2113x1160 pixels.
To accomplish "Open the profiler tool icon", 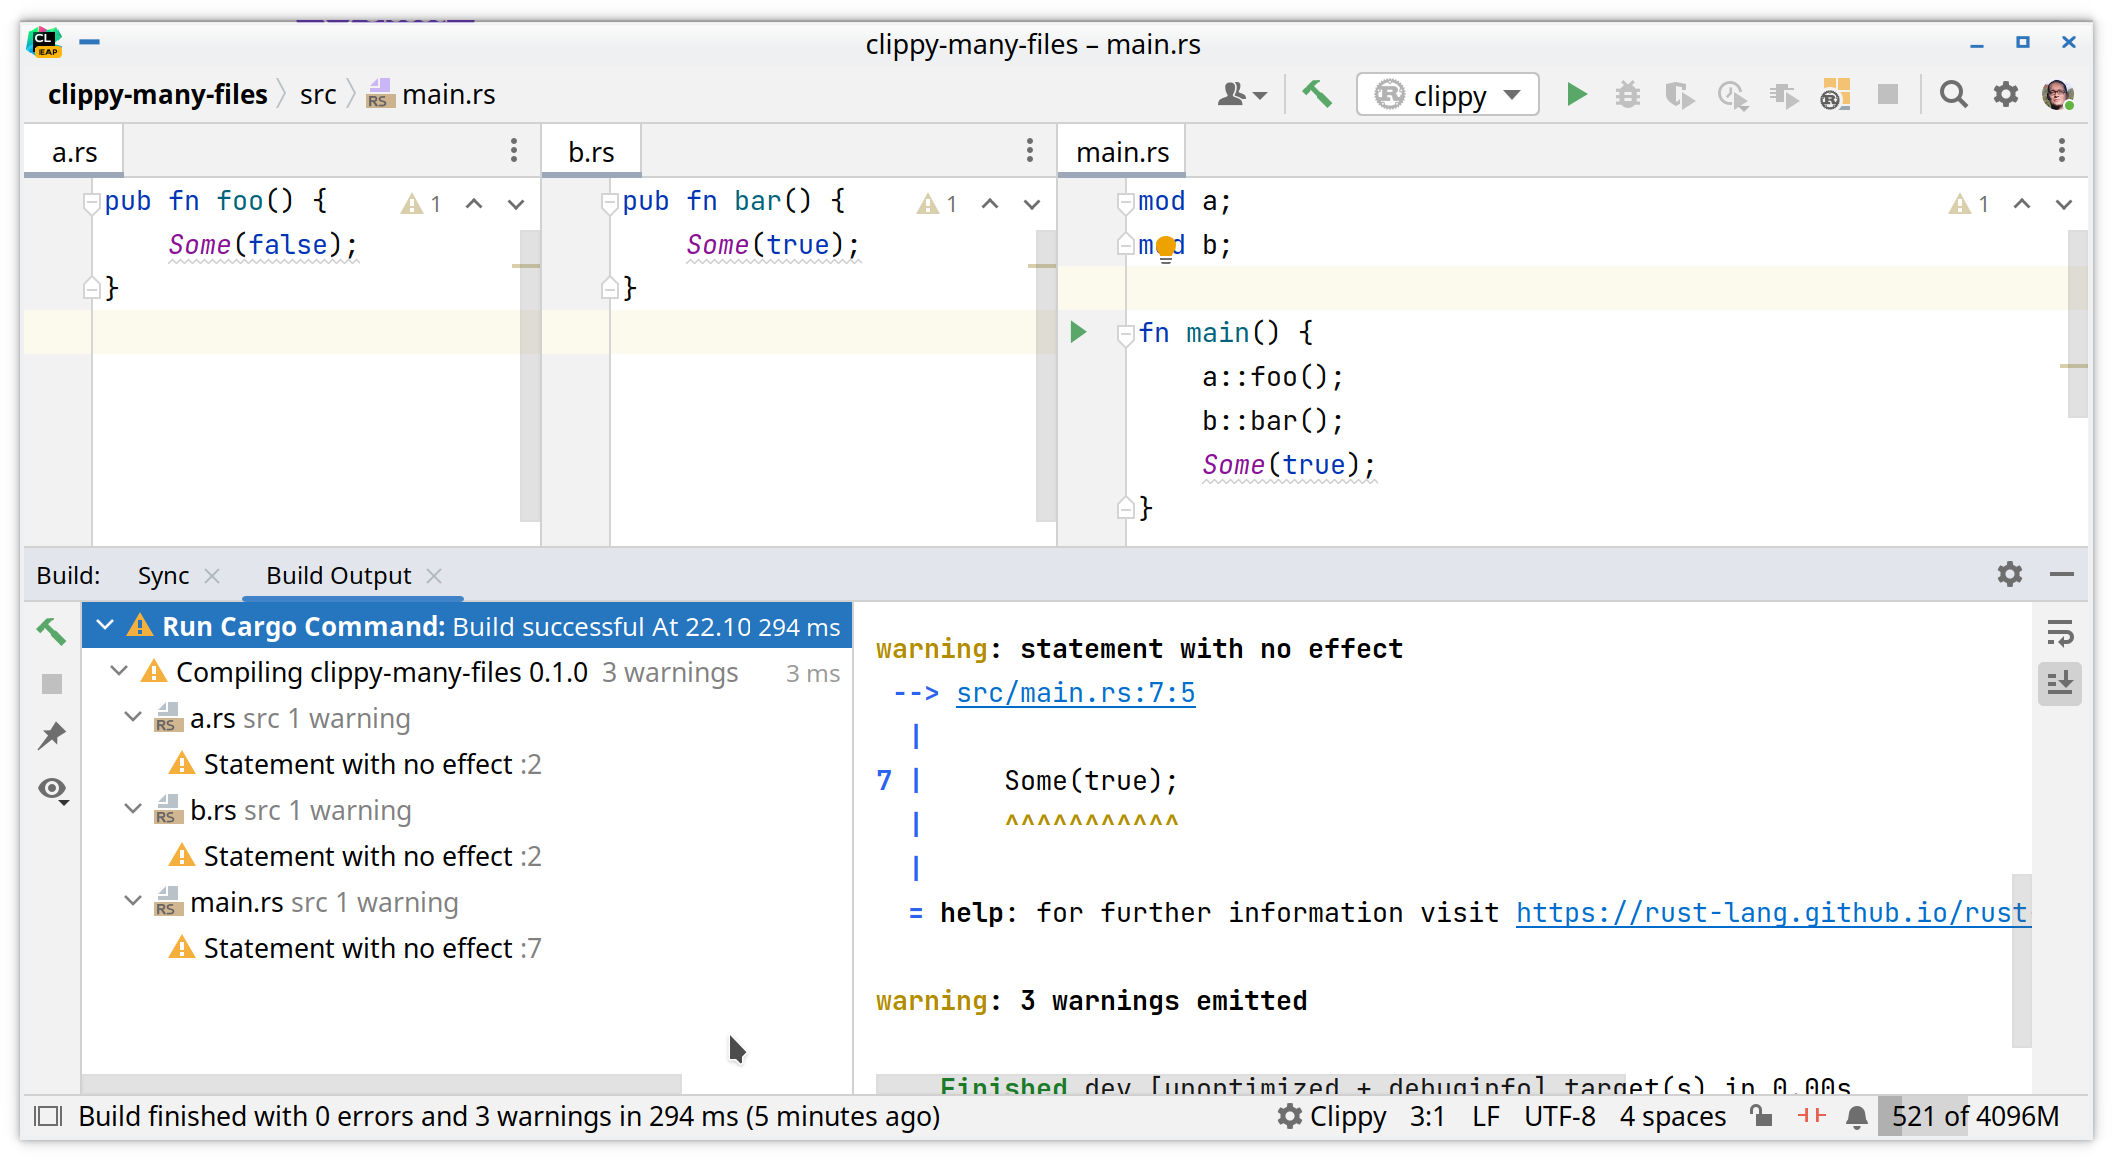I will coord(1733,94).
